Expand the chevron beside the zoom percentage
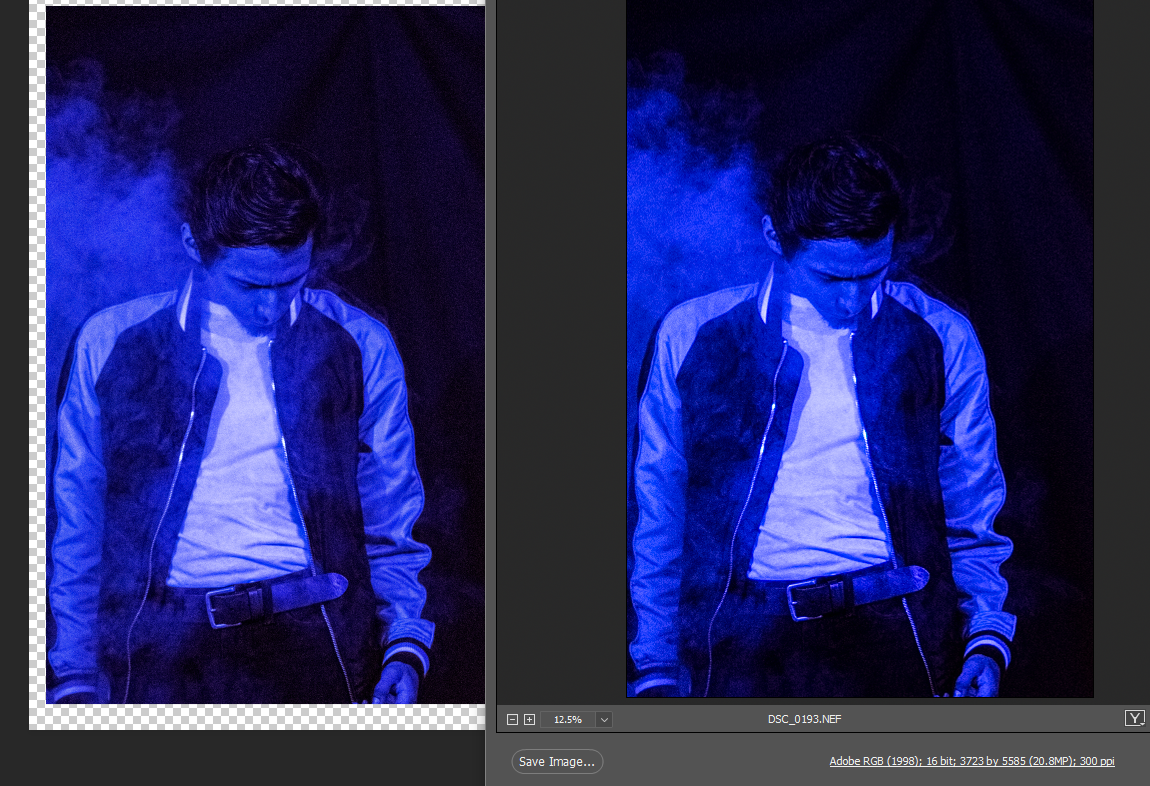This screenshot has height=786, width=1150. point(604,719)
